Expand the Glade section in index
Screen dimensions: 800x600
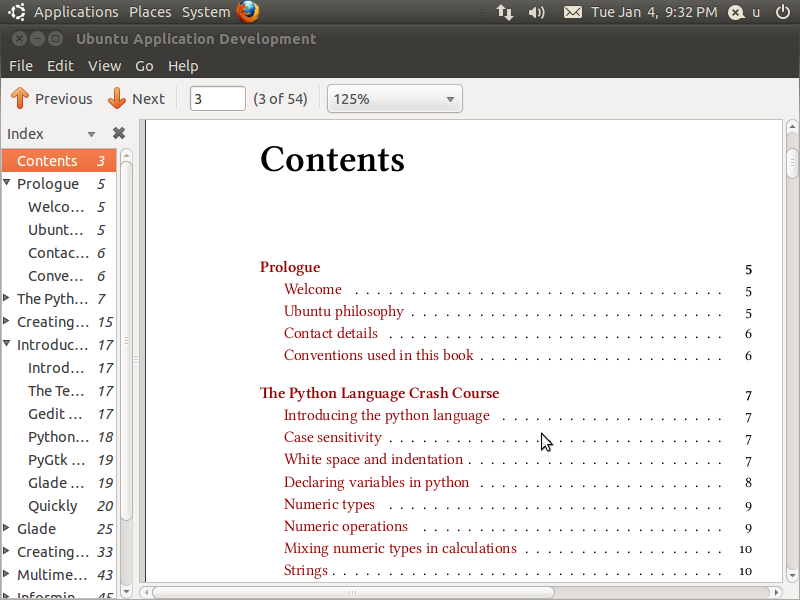click(8, 528)
